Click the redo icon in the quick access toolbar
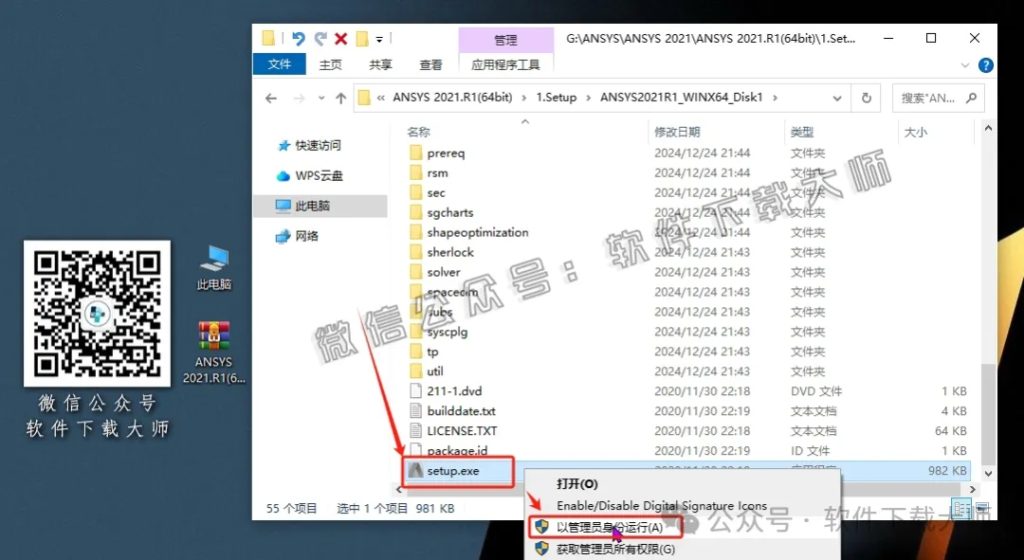Viewport: 1024px width, 560px height. [x=320, y=39]
